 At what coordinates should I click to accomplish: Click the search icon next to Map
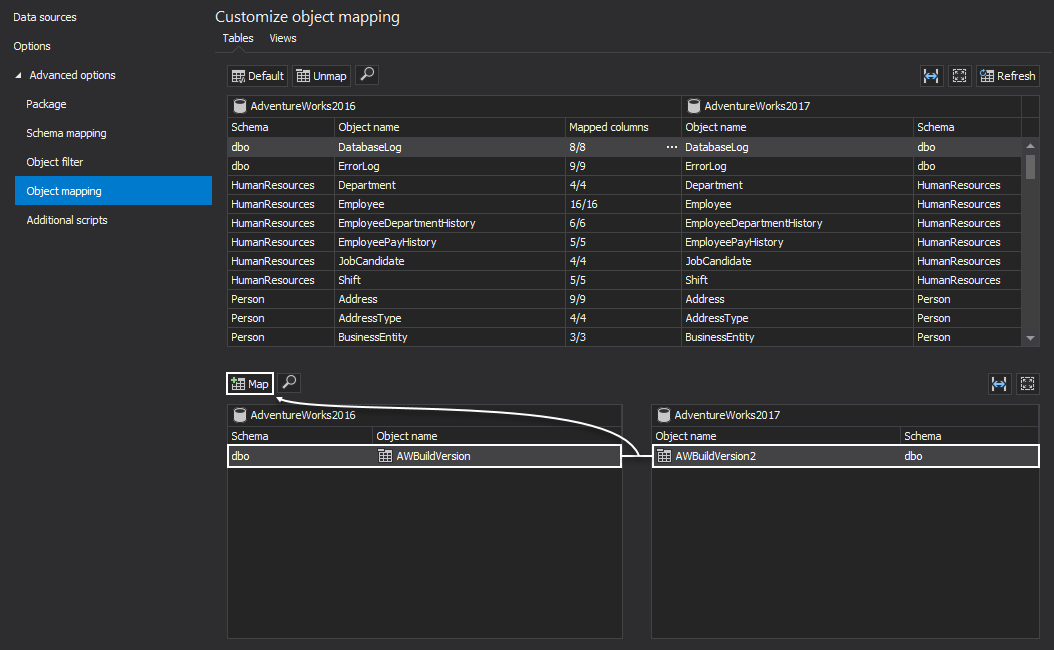(x=289, y=383)
